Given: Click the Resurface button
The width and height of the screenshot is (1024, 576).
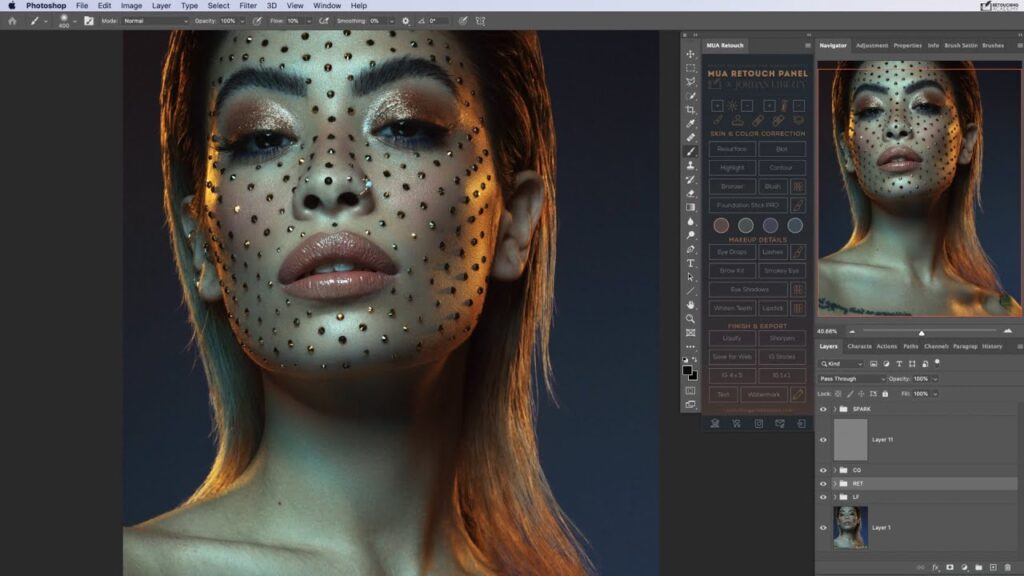Looking at the screenshot, I should [732, 149].
